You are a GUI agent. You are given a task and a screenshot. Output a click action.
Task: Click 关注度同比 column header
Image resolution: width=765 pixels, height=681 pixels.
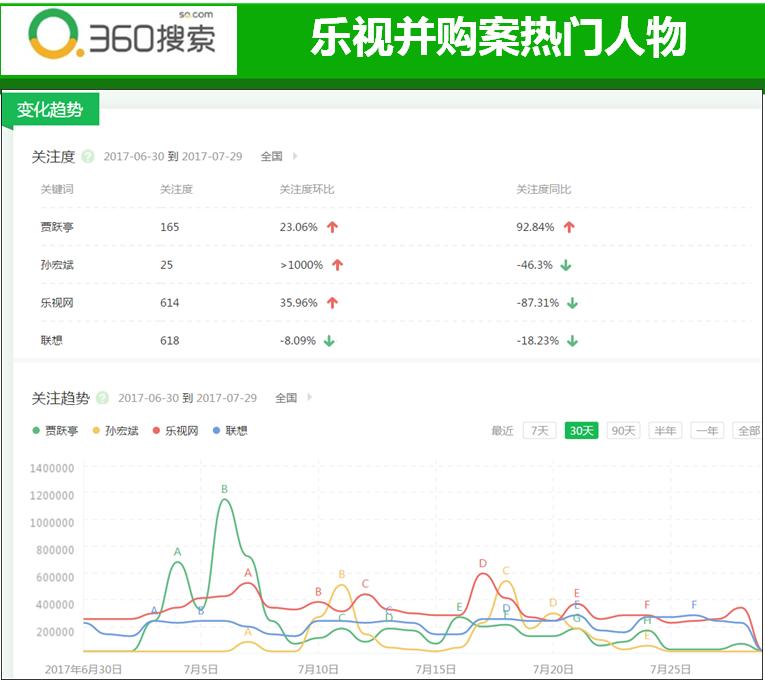click(x=544, y=189)
